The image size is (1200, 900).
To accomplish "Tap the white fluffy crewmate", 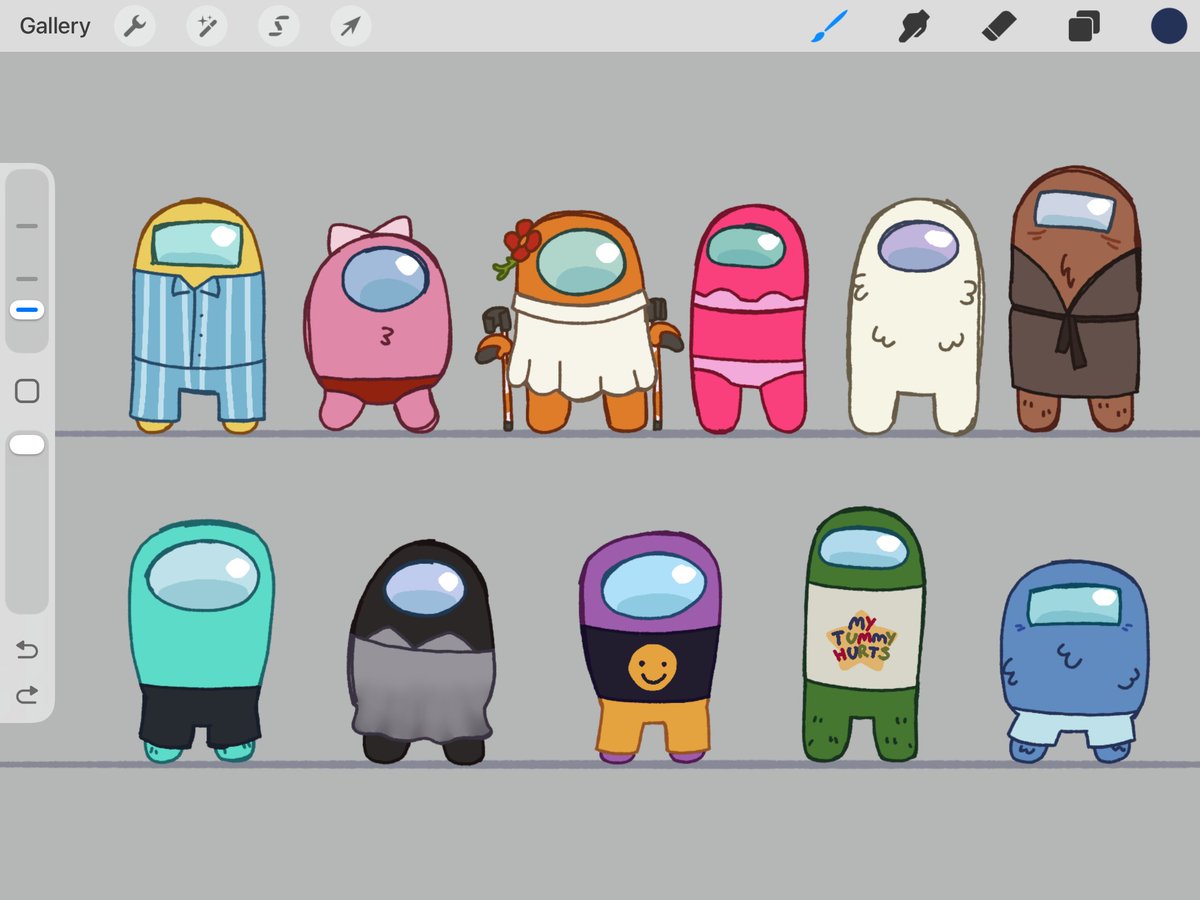I will 915,318.
